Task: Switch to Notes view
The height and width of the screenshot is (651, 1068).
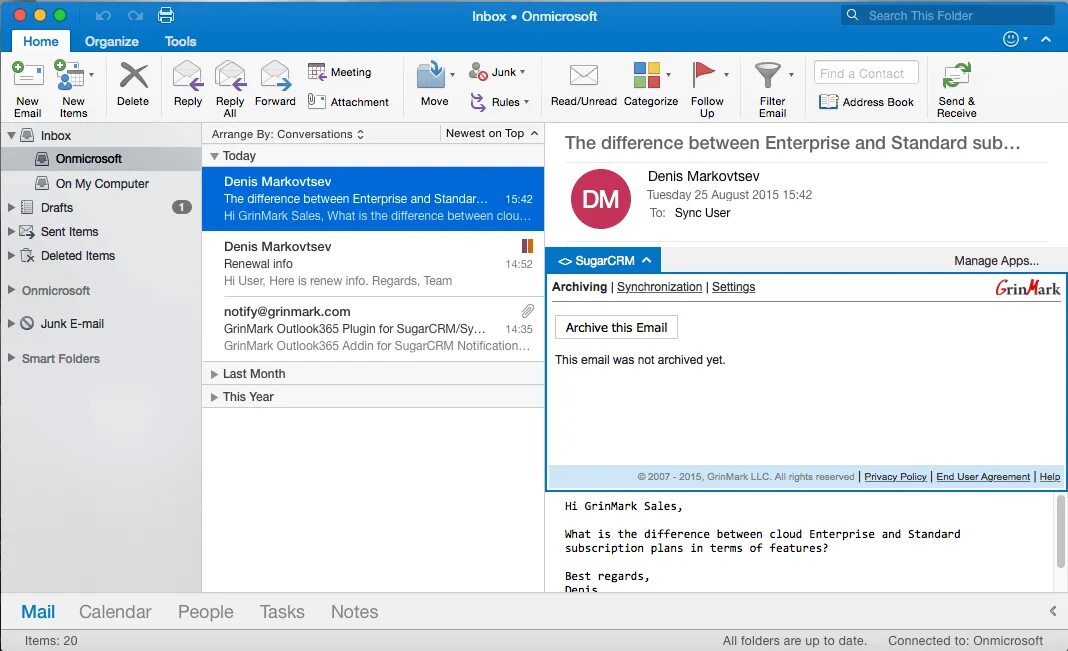Action: 354,612
